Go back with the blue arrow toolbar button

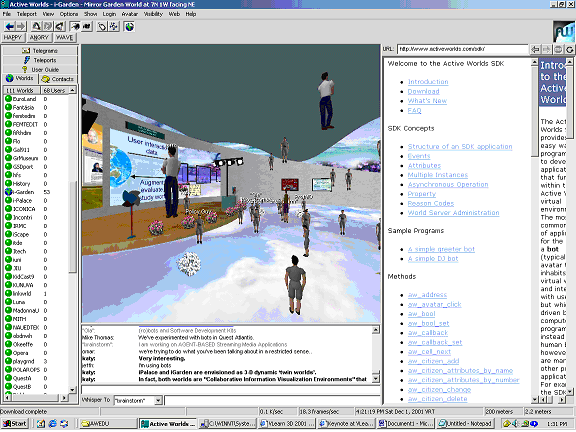pos(10,26)
